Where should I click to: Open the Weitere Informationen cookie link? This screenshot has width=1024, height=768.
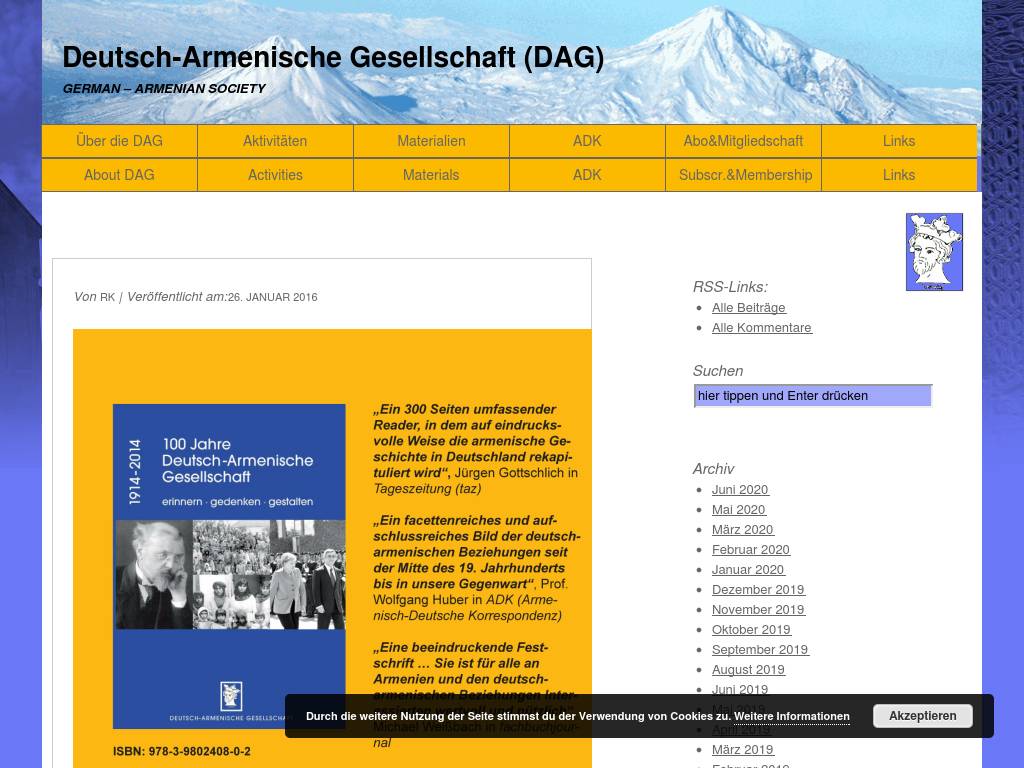(791, 717)
